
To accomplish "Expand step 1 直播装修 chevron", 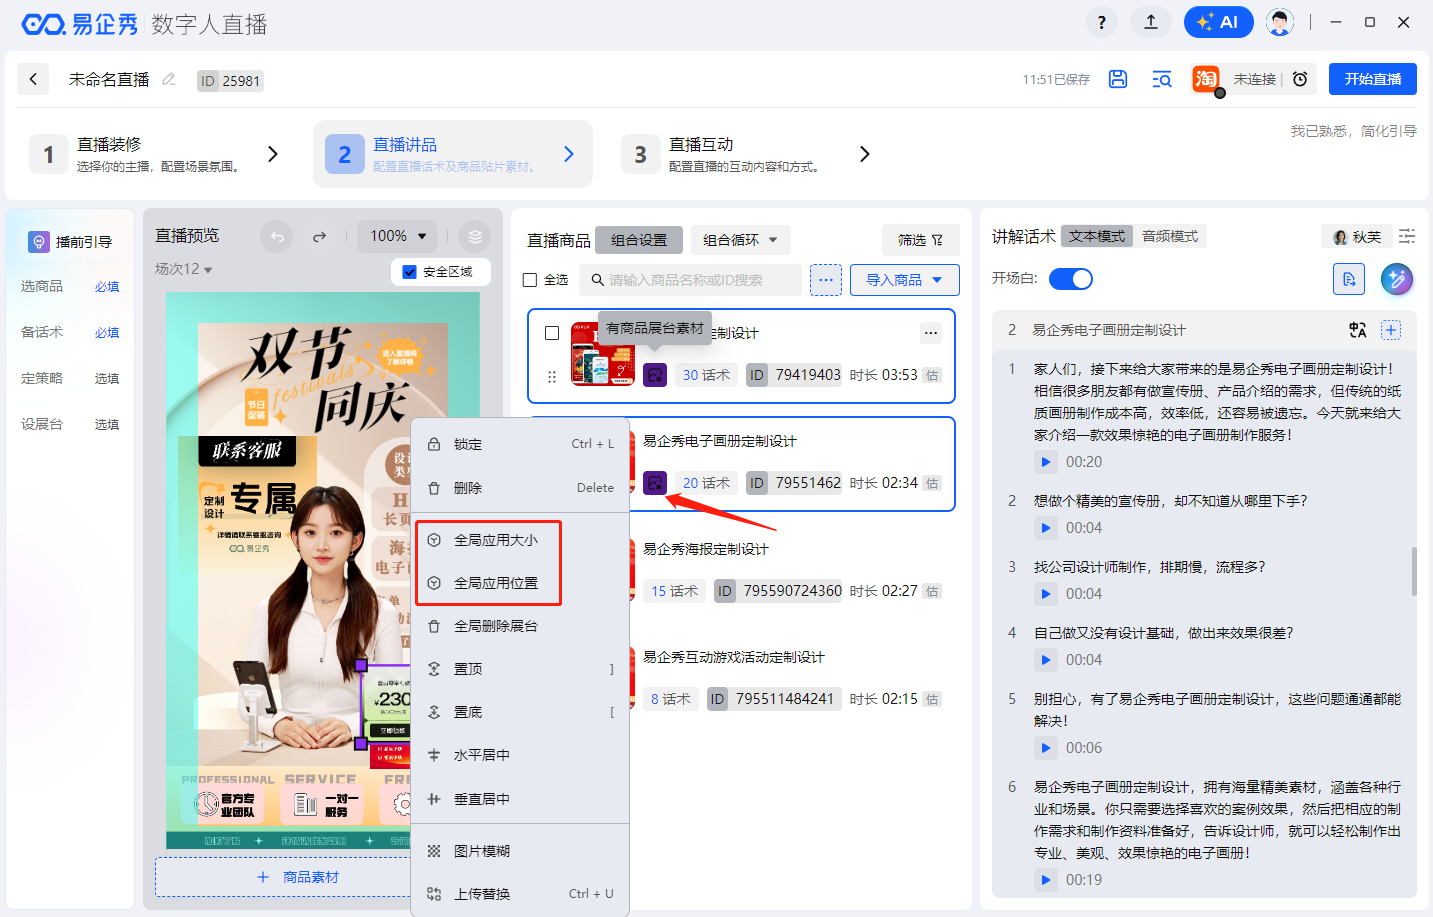I will (x=273, y=154).
